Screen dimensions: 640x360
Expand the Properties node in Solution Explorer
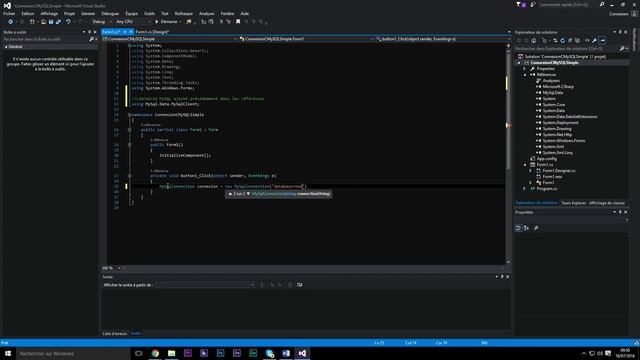(525, 69)
